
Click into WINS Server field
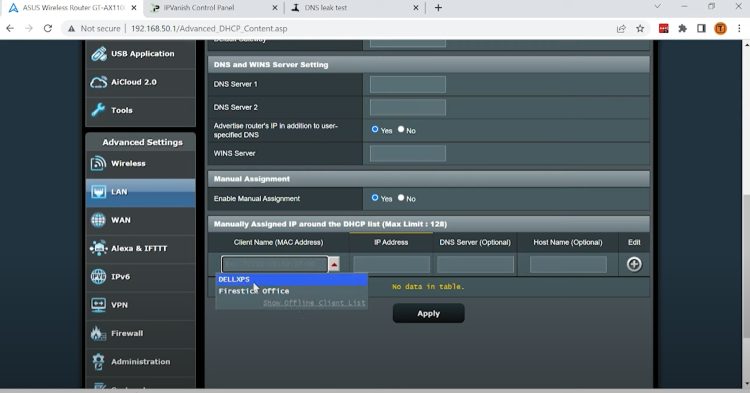408,153
